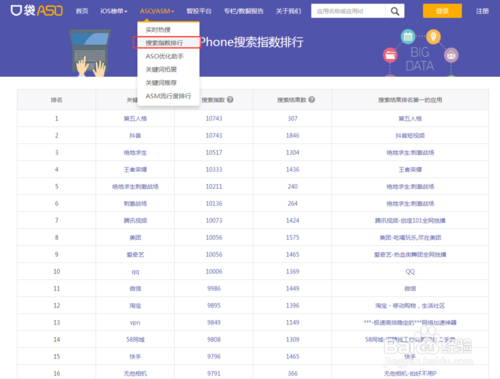Click top app 淘宝 - 移动购物 in row 12

tap(410, 305)
